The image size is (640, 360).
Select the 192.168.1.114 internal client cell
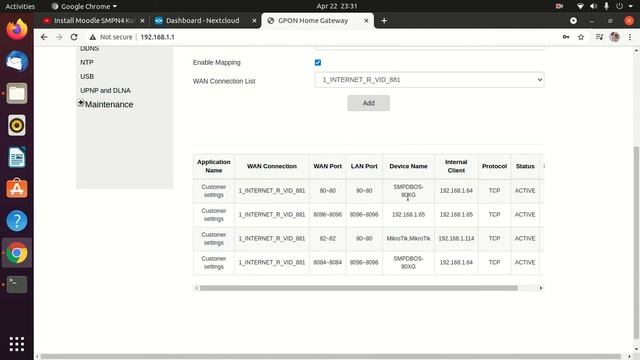click(456, 238)
